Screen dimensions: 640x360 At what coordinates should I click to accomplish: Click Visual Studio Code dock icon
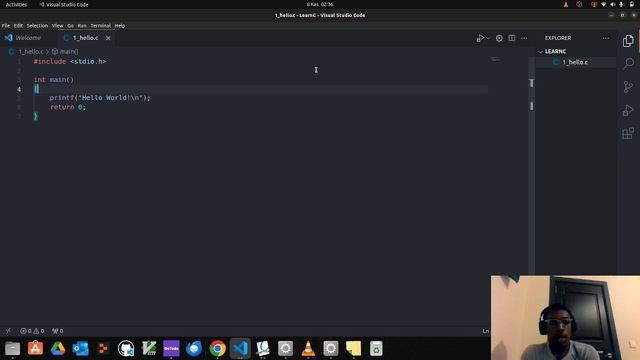240,349
